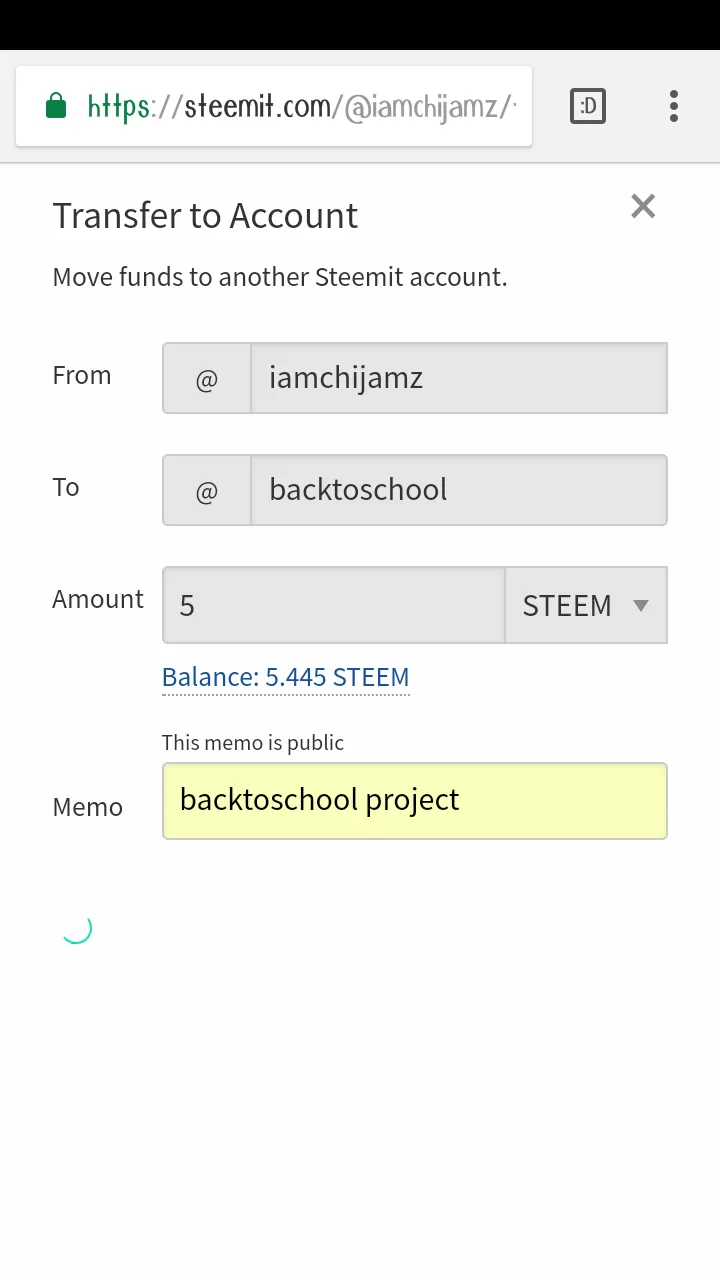Click the Transfer to Account heading

205,215
